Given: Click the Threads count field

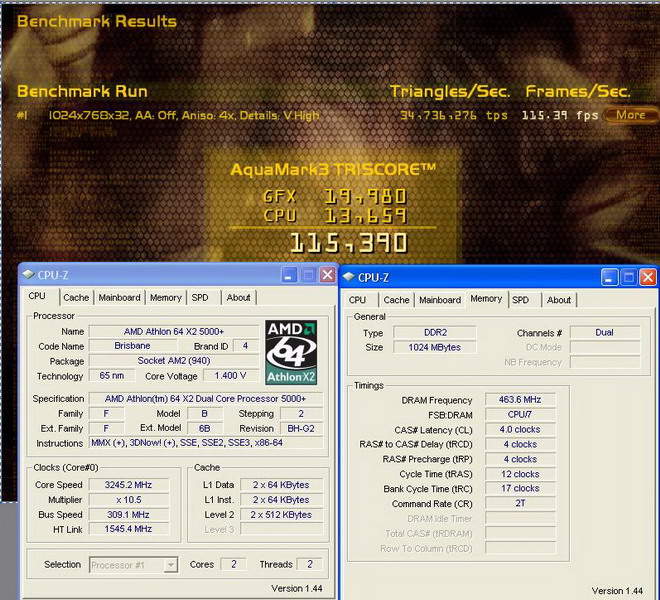Looking at the screenshot, I should (x=310, y=564).
